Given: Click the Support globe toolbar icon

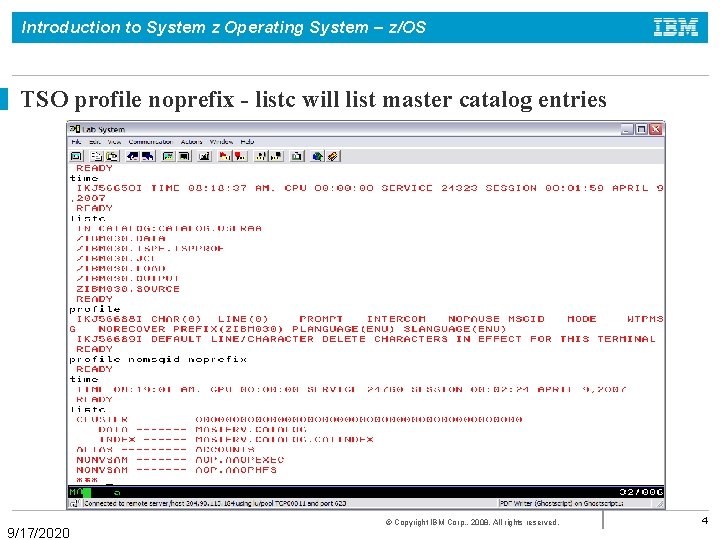Looking at the screenshot, I should (x=317, y=156).
